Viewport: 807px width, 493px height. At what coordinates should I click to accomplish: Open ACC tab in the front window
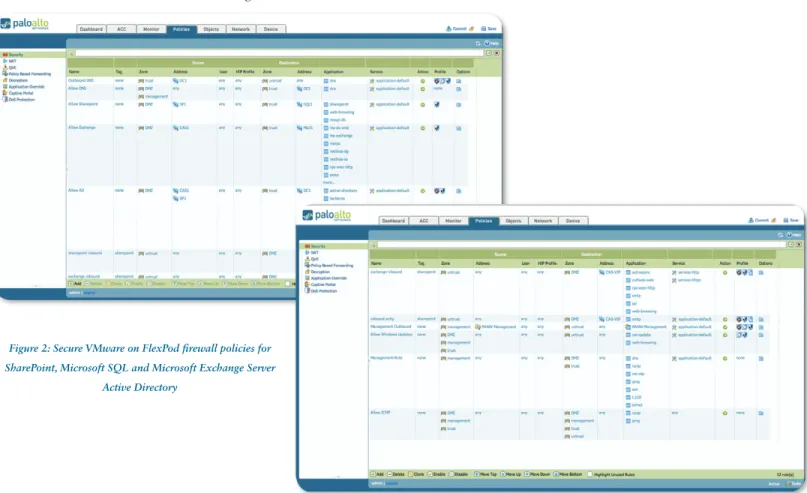click(424, 221)
